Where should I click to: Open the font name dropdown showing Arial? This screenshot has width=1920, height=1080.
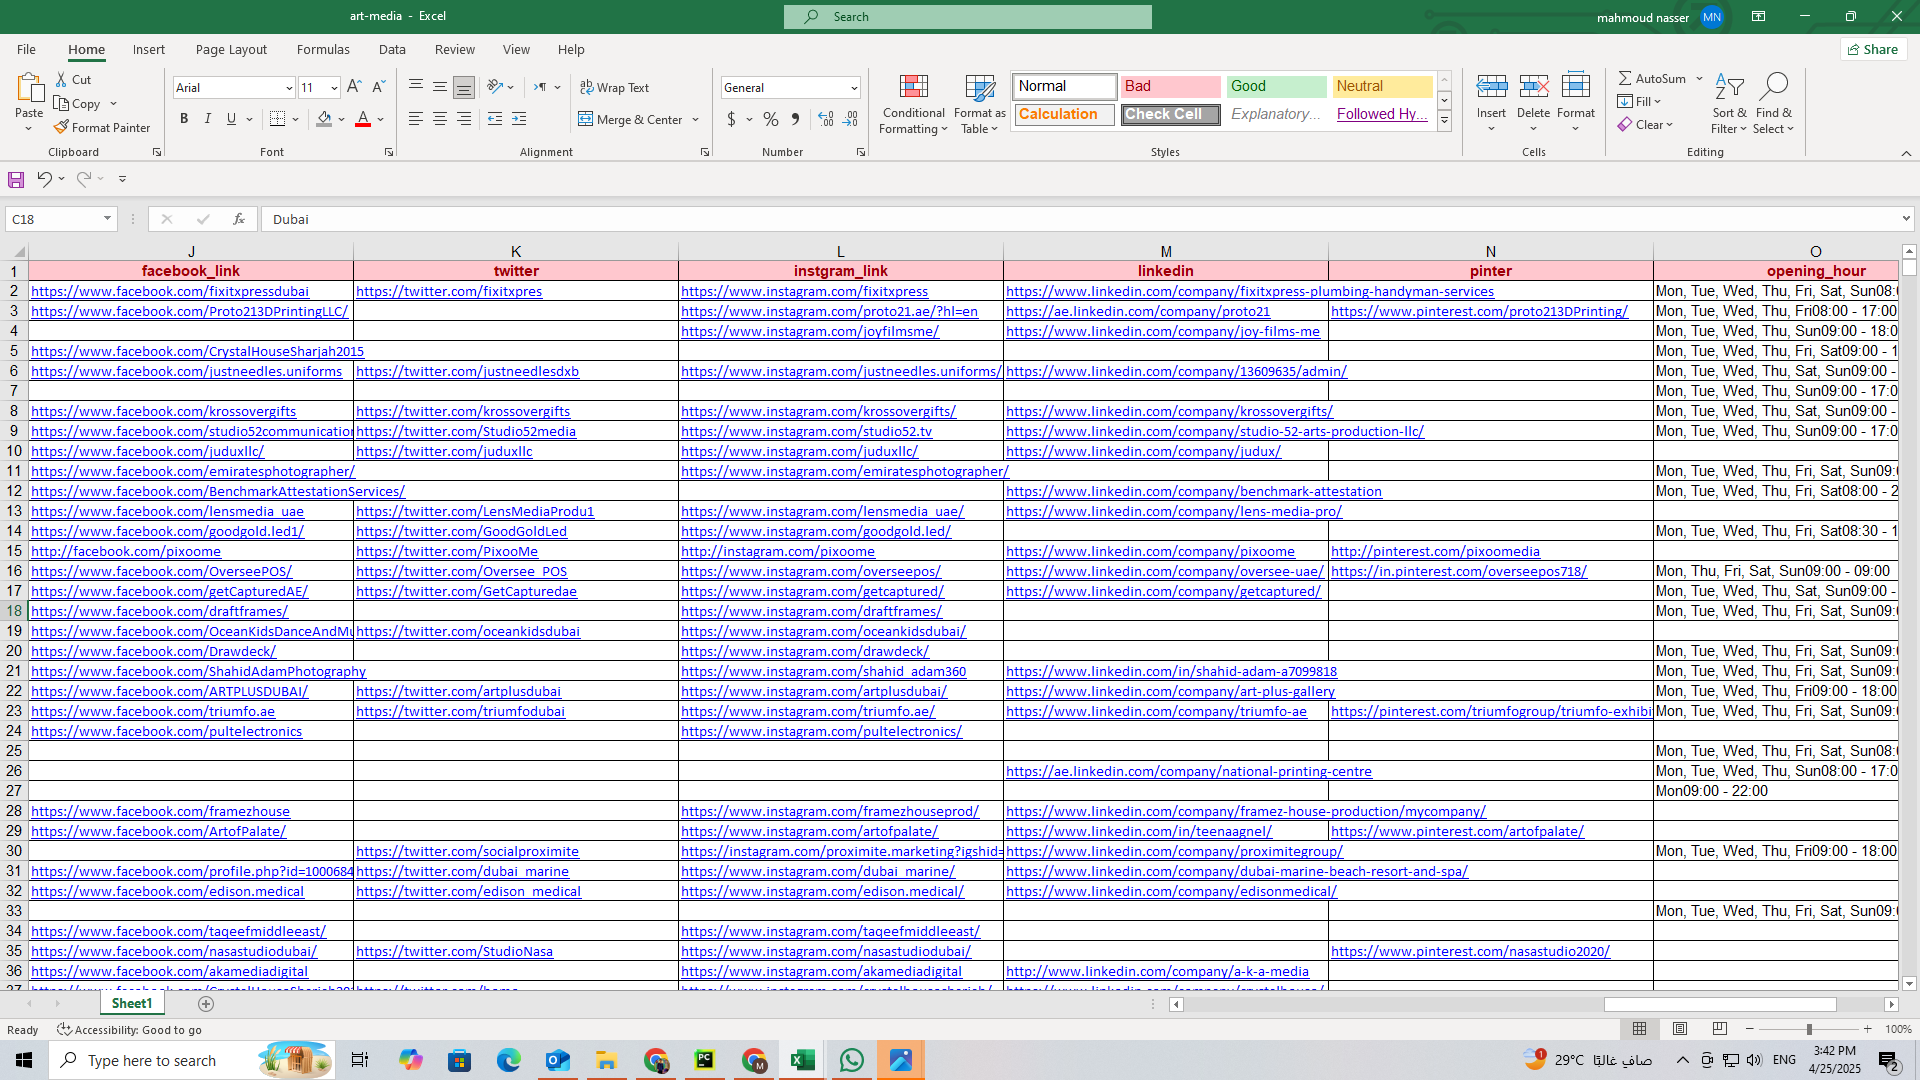pyautogui.click(x=289, y=88)
